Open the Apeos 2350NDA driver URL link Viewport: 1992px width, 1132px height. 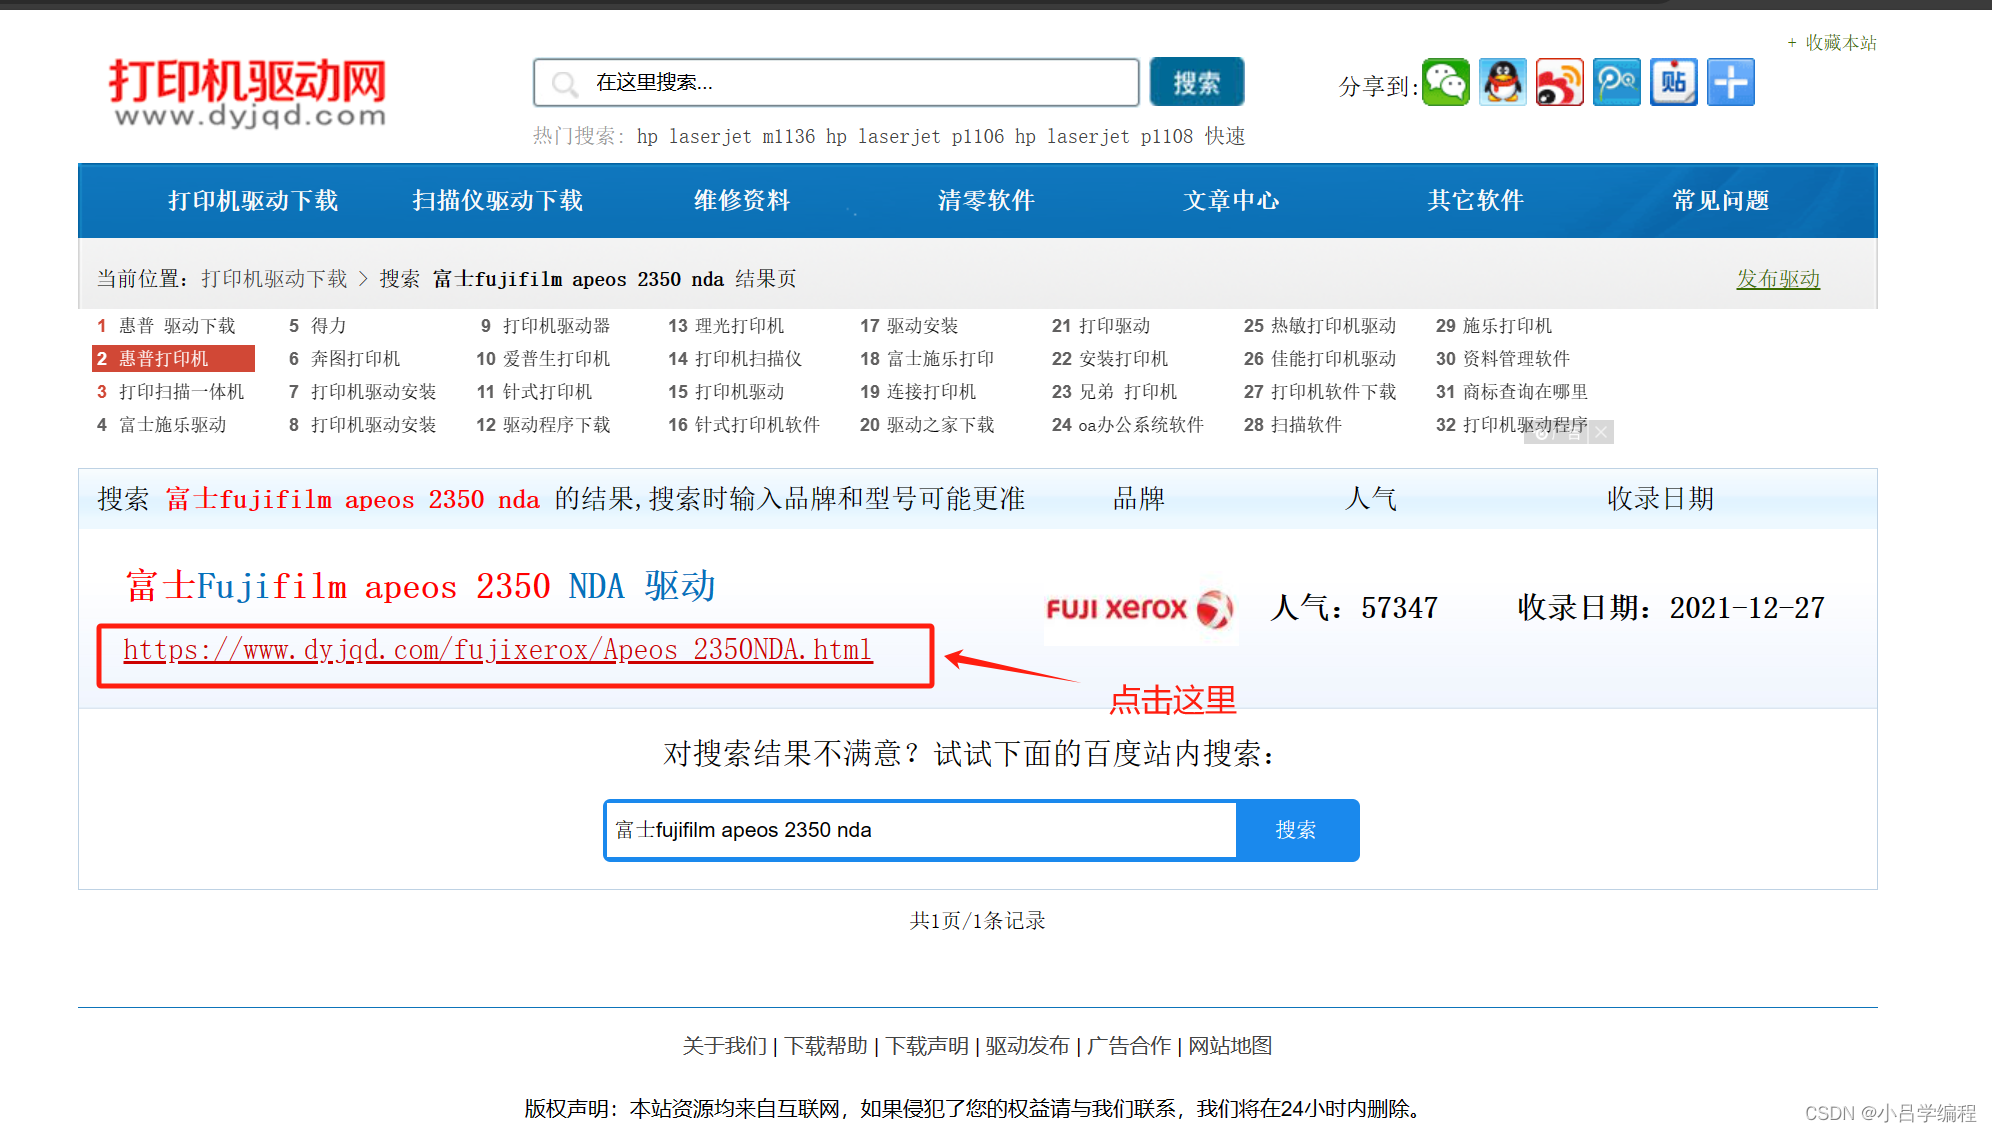pyautogui.click(x=497, y=651)
